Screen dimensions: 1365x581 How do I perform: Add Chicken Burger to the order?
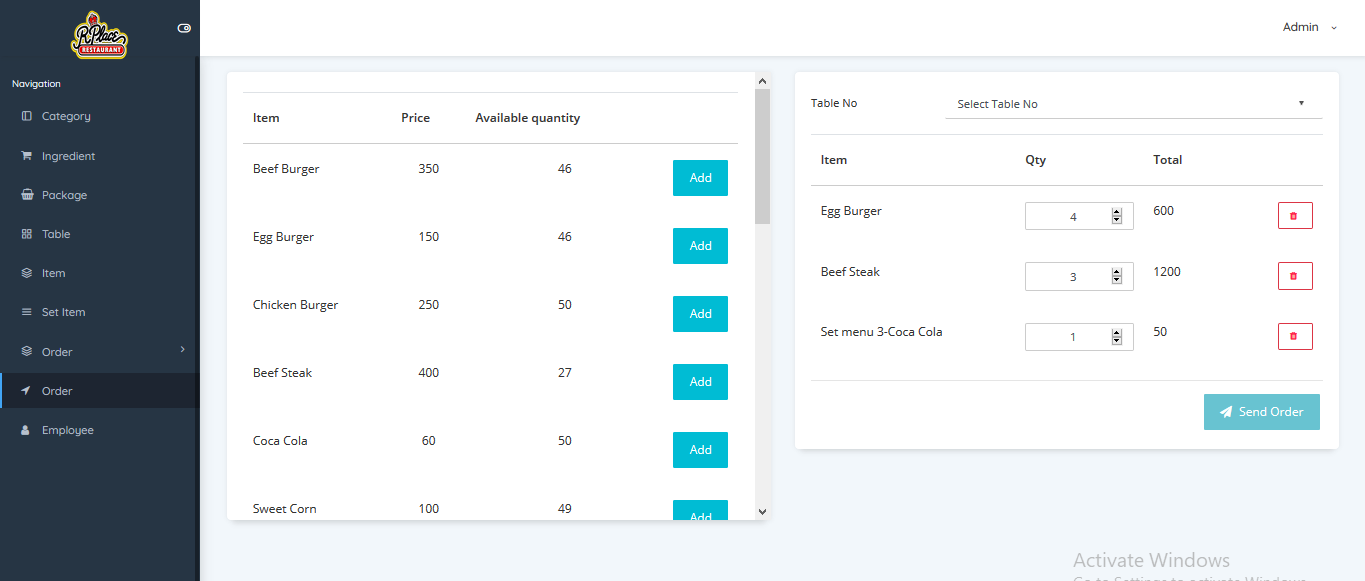pos(700,314)
